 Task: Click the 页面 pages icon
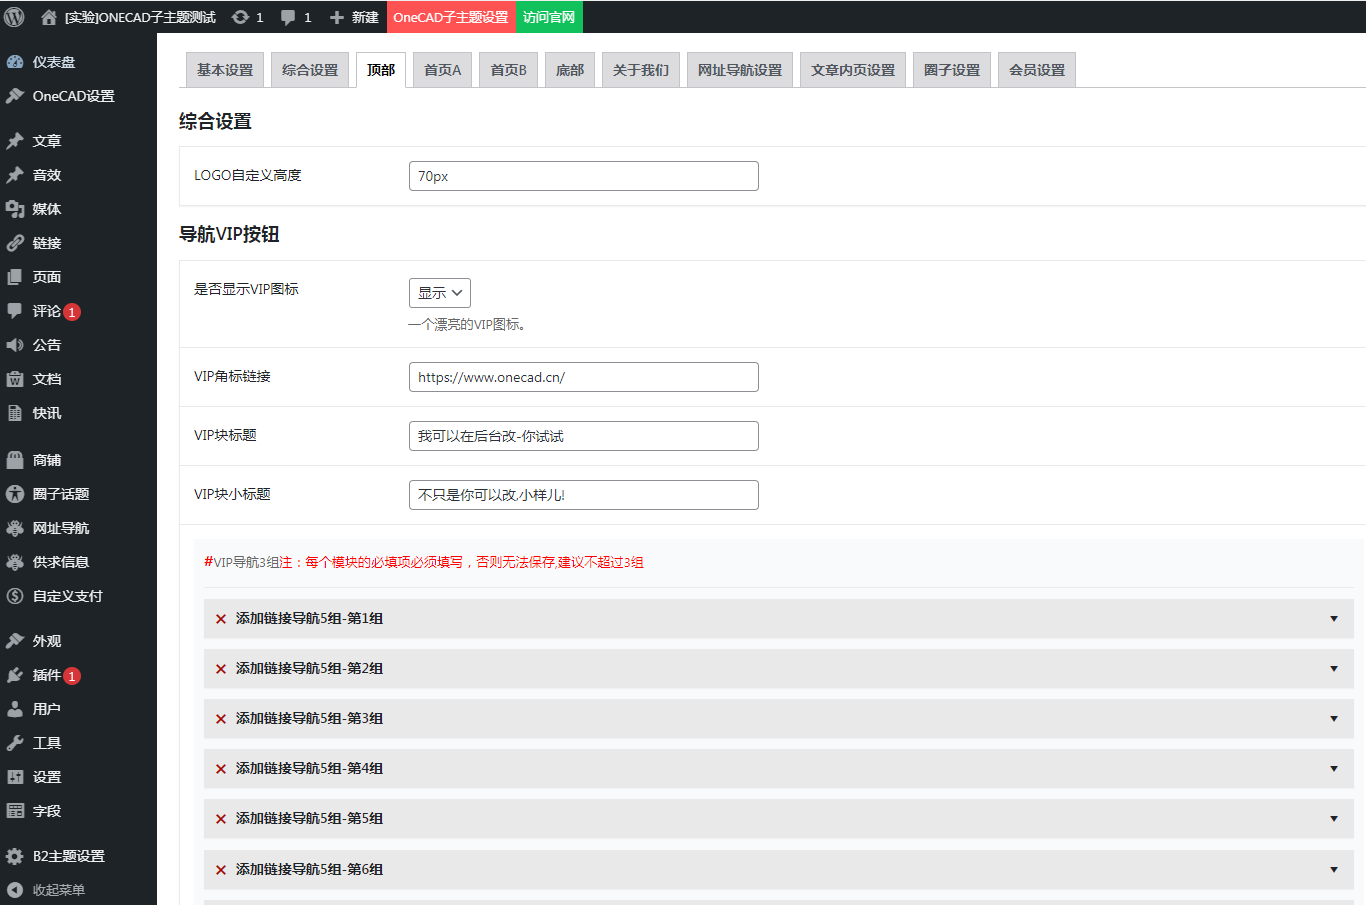[15, 277]
